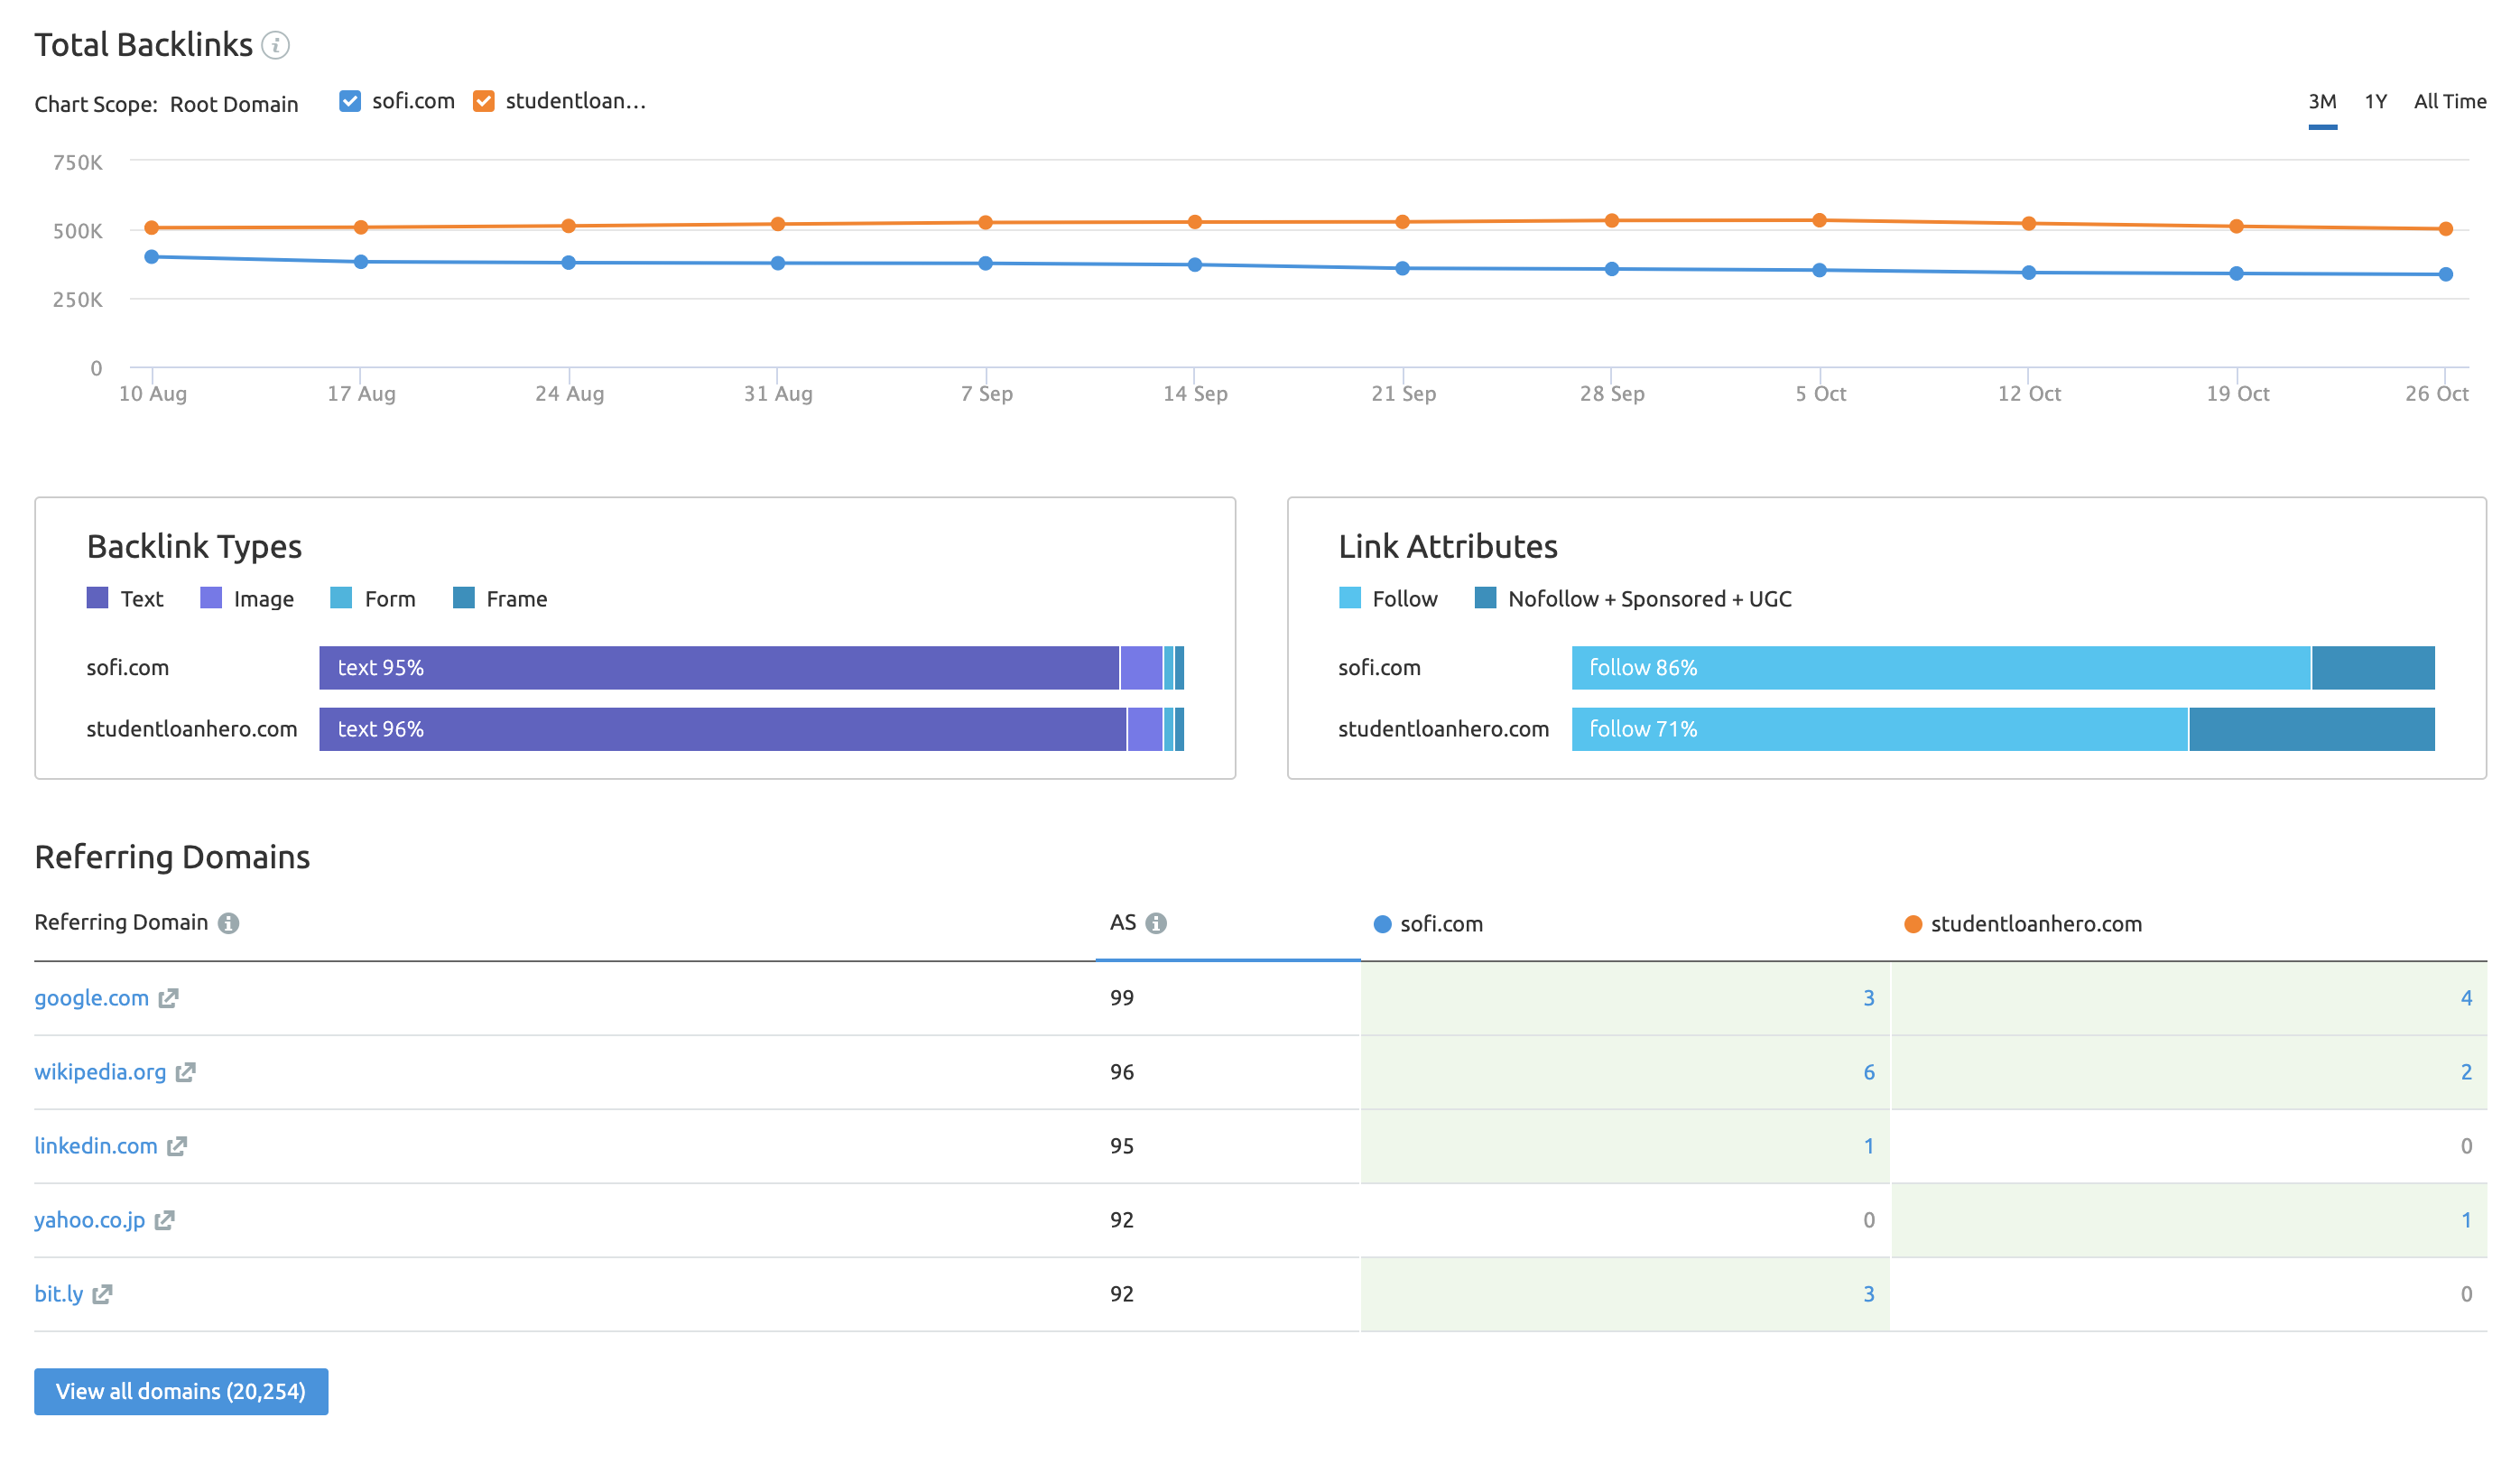The height and width of the screenshot is (1464, 2520).
Task: Click the external link icon for wikipedia.org
Action: [189, 1072]
